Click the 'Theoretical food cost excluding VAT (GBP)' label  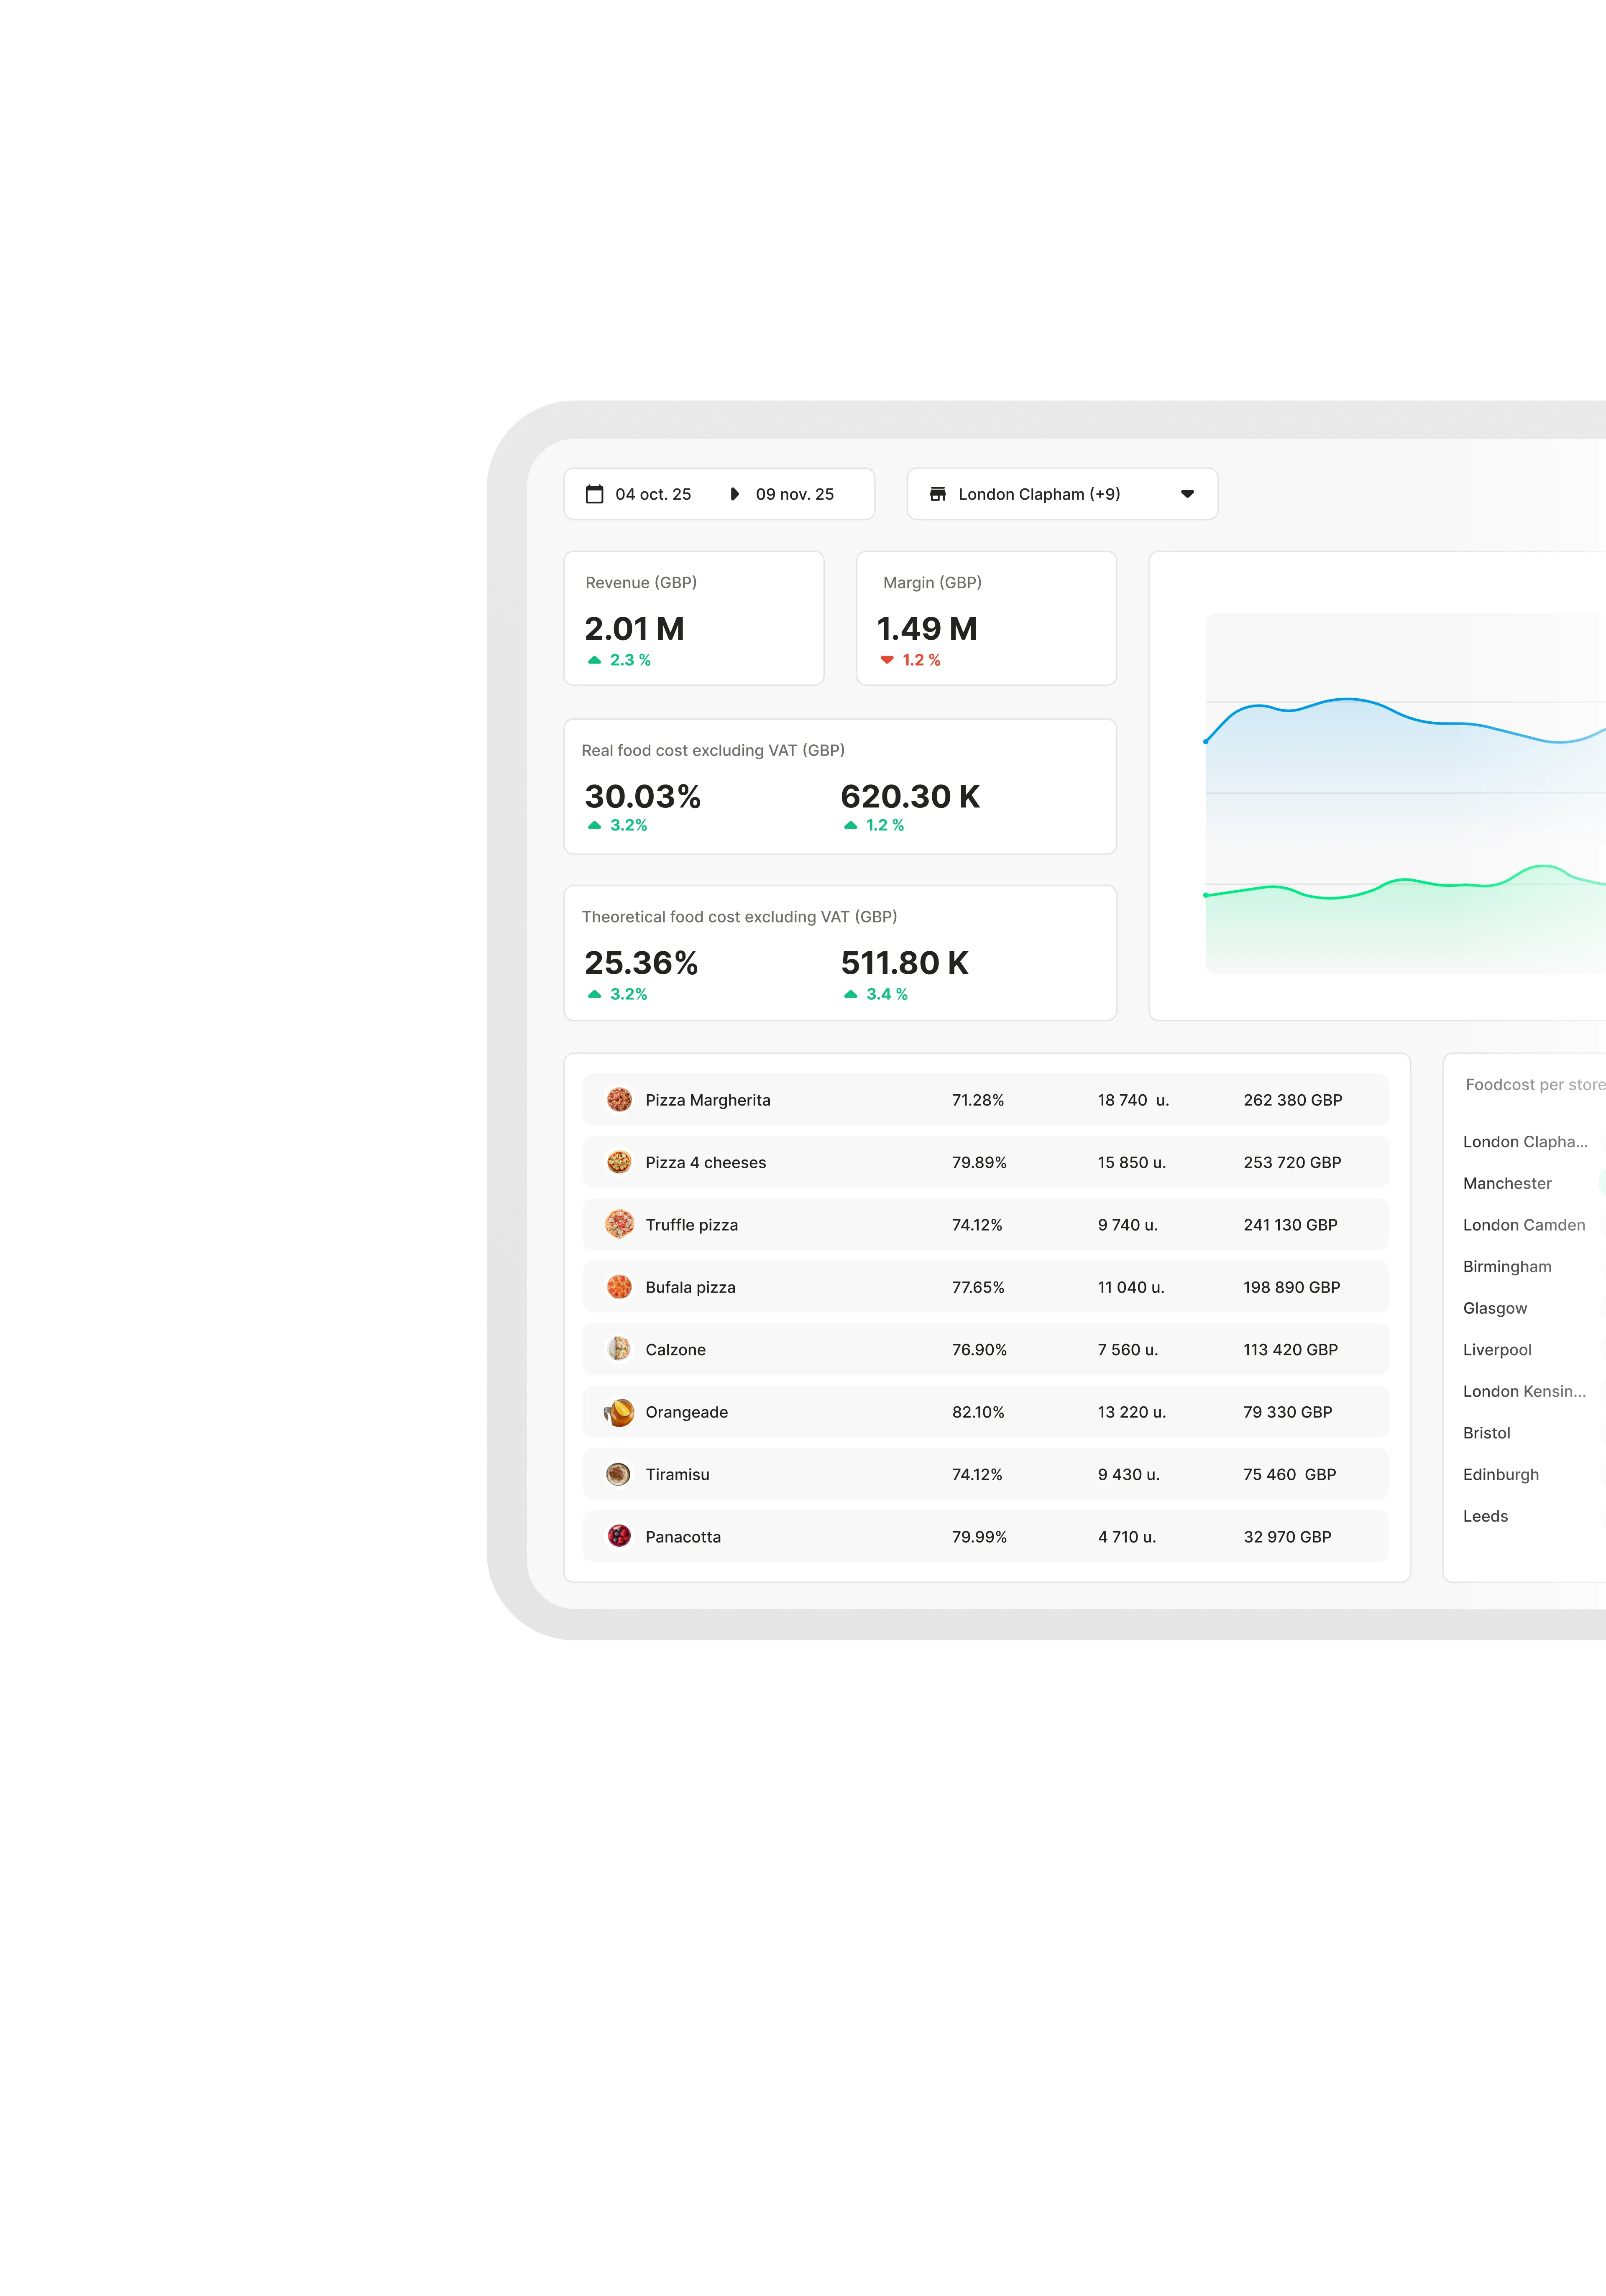(739, 917)
